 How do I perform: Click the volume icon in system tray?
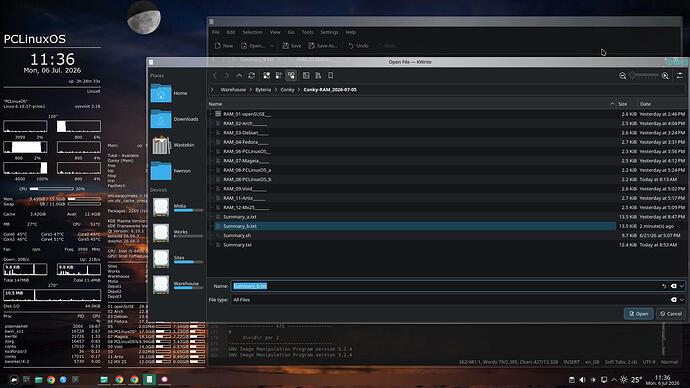click(x=583, y=380)
